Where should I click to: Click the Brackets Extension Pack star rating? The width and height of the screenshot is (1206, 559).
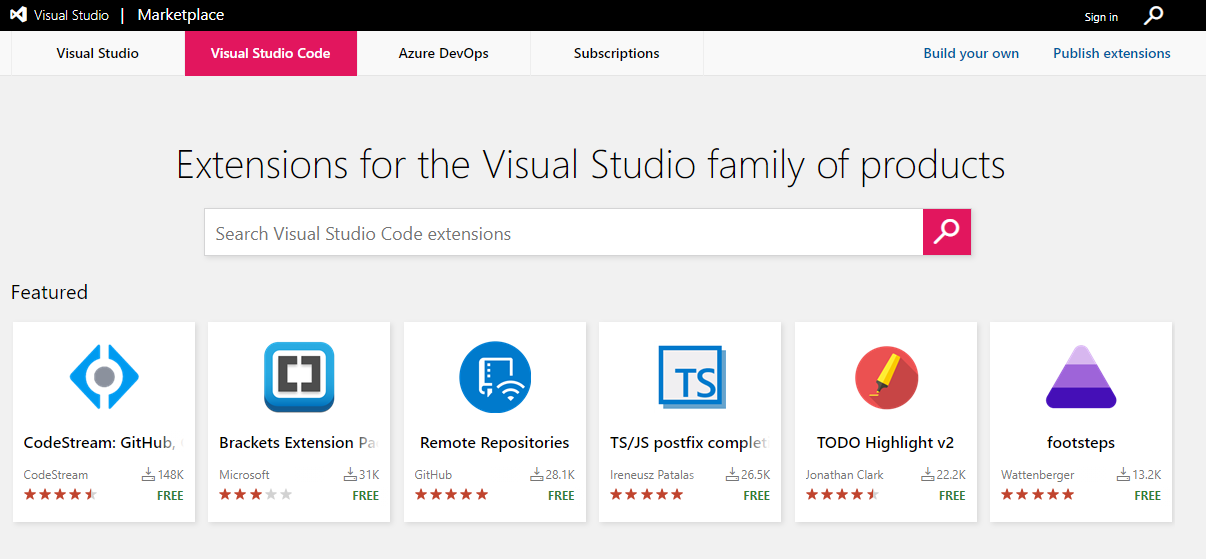[x=256, y=494]
